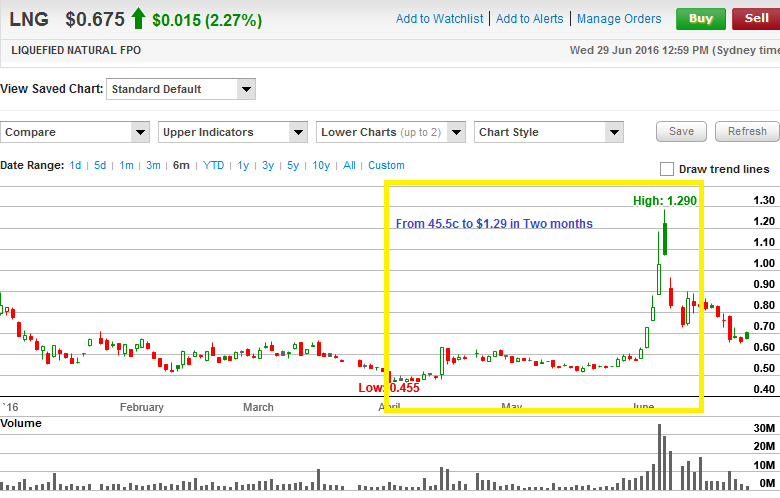Click the Save chart button

pos(681,131)
